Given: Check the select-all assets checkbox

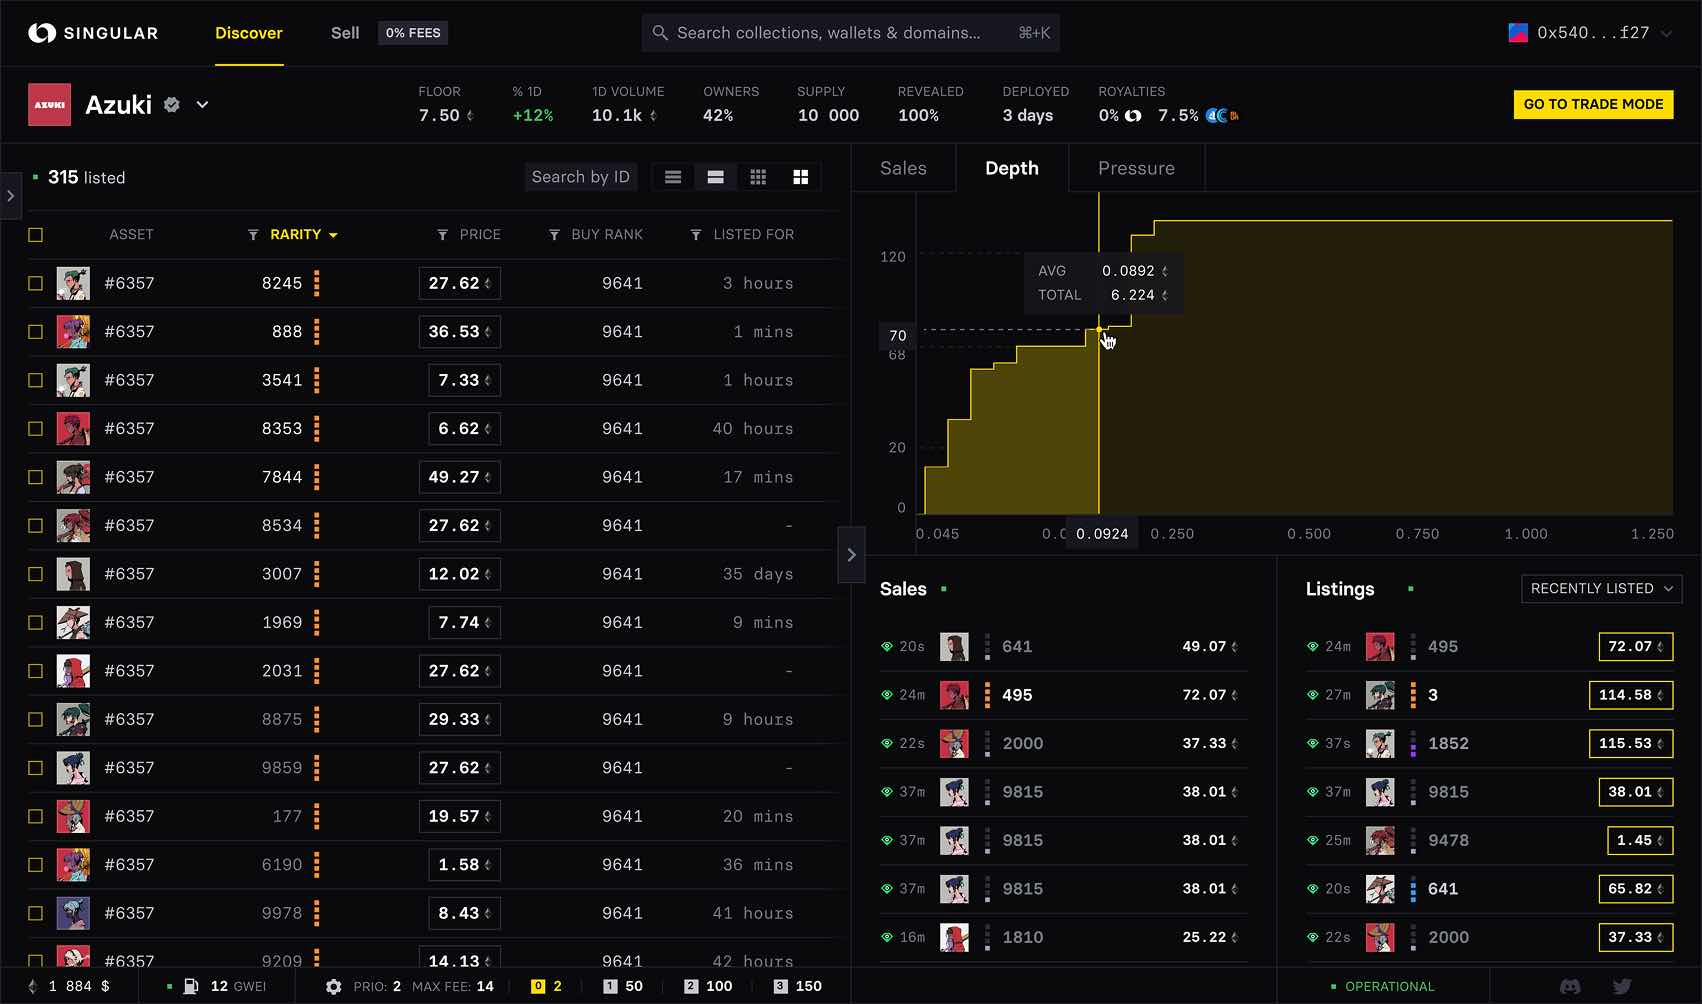Looking at the screenshot, I should pos(36,235).
